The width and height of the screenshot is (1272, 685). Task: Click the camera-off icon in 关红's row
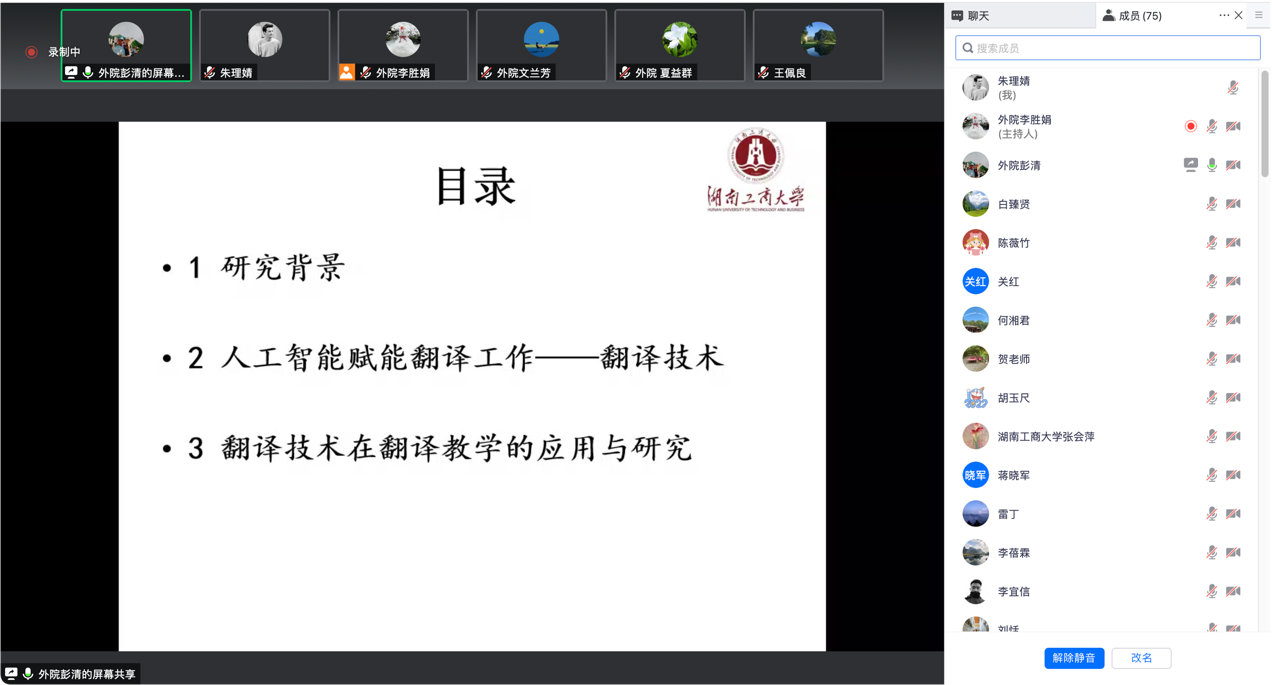(x=1233, y=282)
